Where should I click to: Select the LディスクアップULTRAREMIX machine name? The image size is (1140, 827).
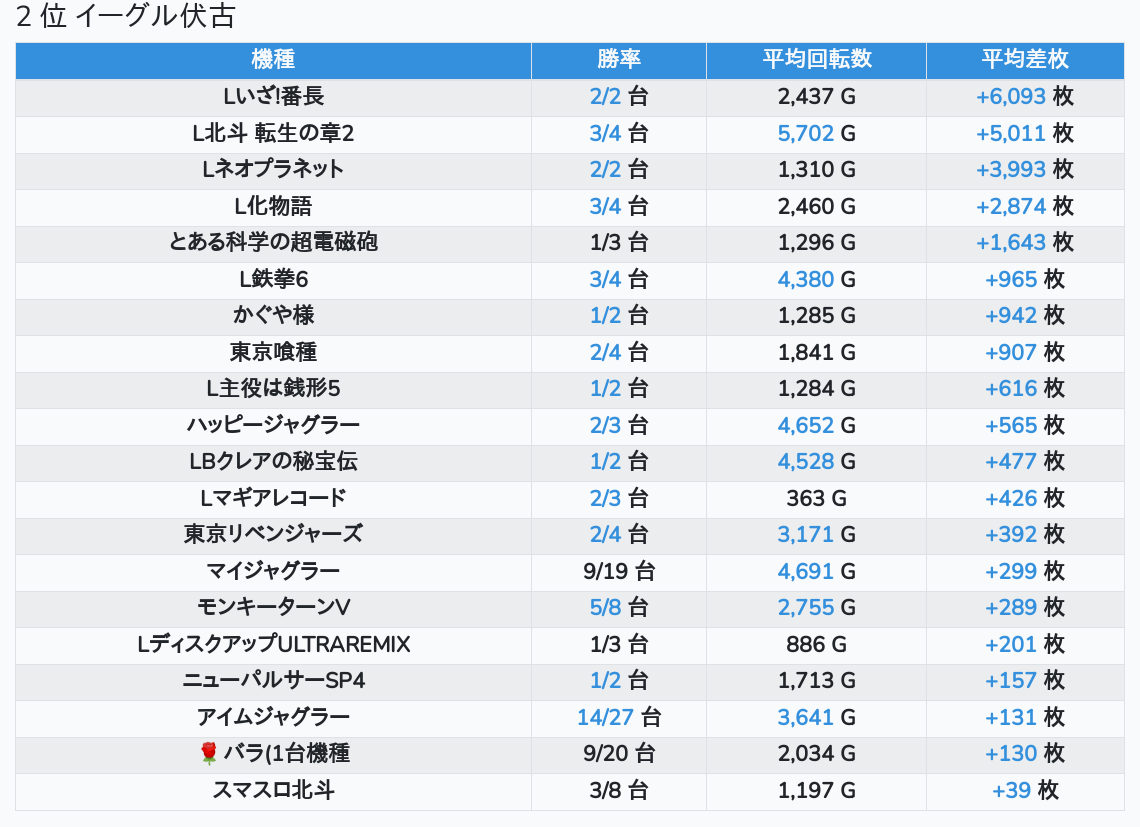tap(273, 644)
